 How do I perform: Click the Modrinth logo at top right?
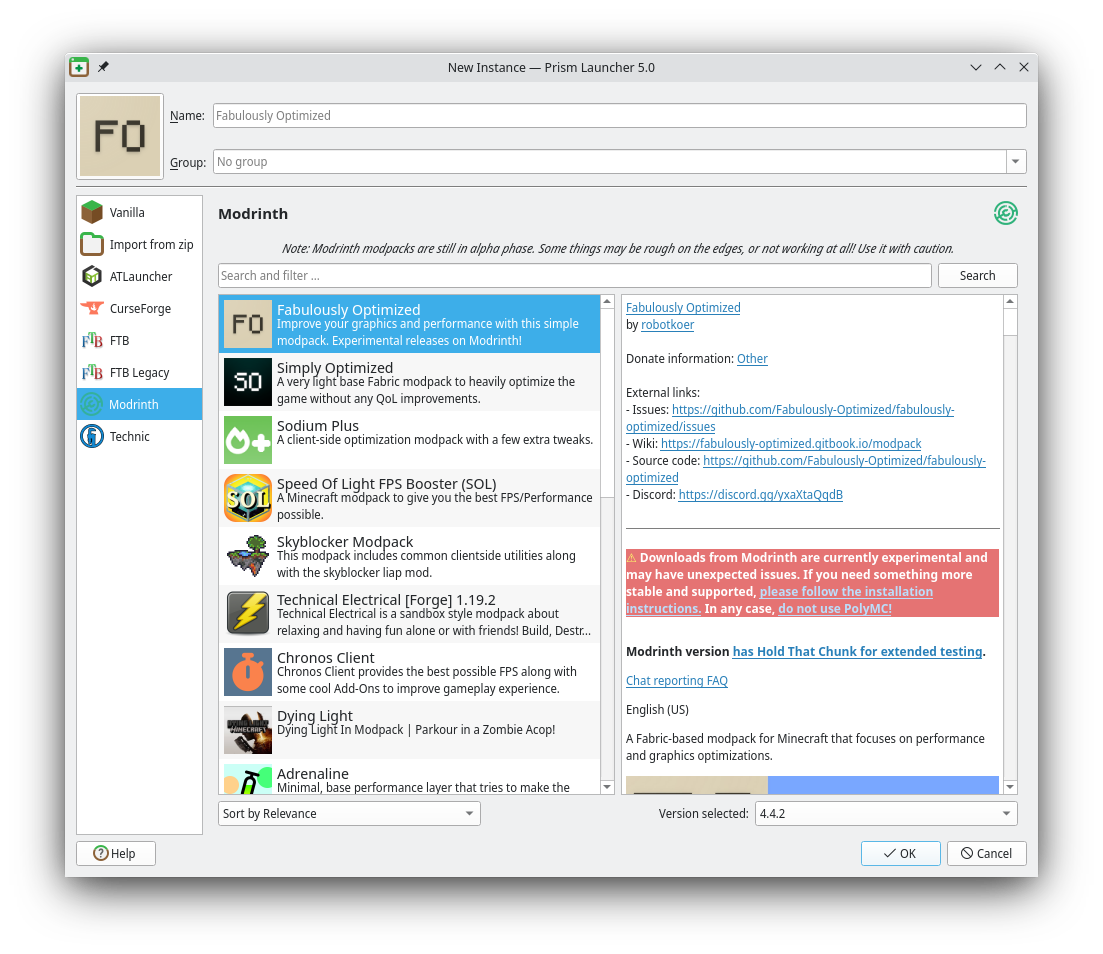pyautogui.click(x=1005, y=213)
